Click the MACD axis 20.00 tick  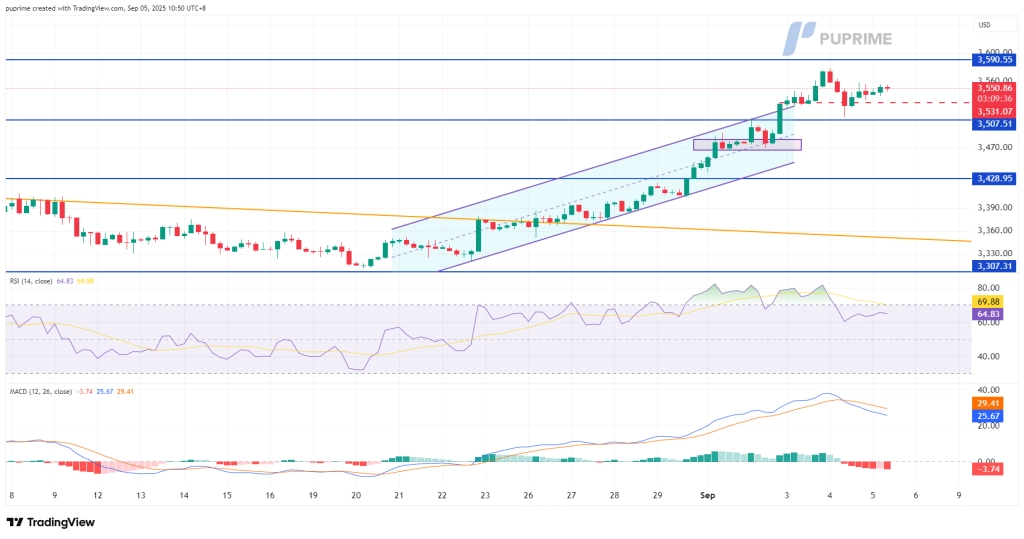(988, 426)
